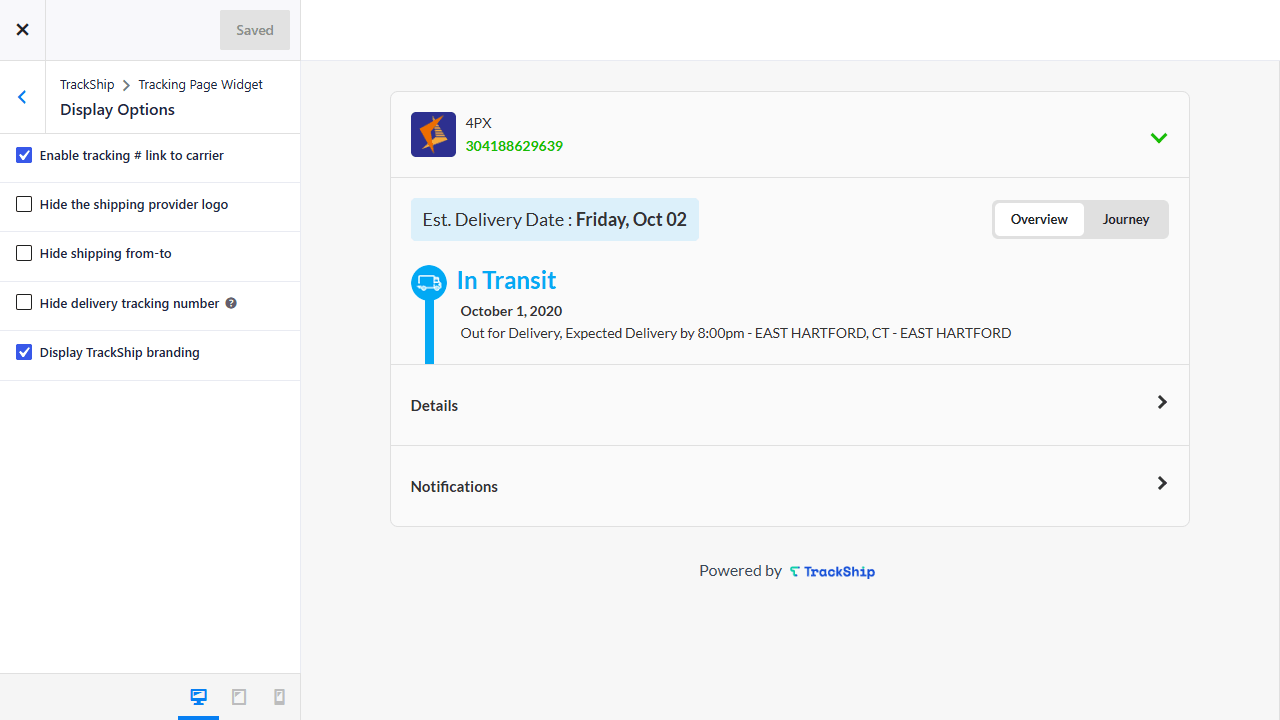This screenshot has height=720, width=1280.
Task: Close the customizer with the X icon
Action: tap(22, 30)
